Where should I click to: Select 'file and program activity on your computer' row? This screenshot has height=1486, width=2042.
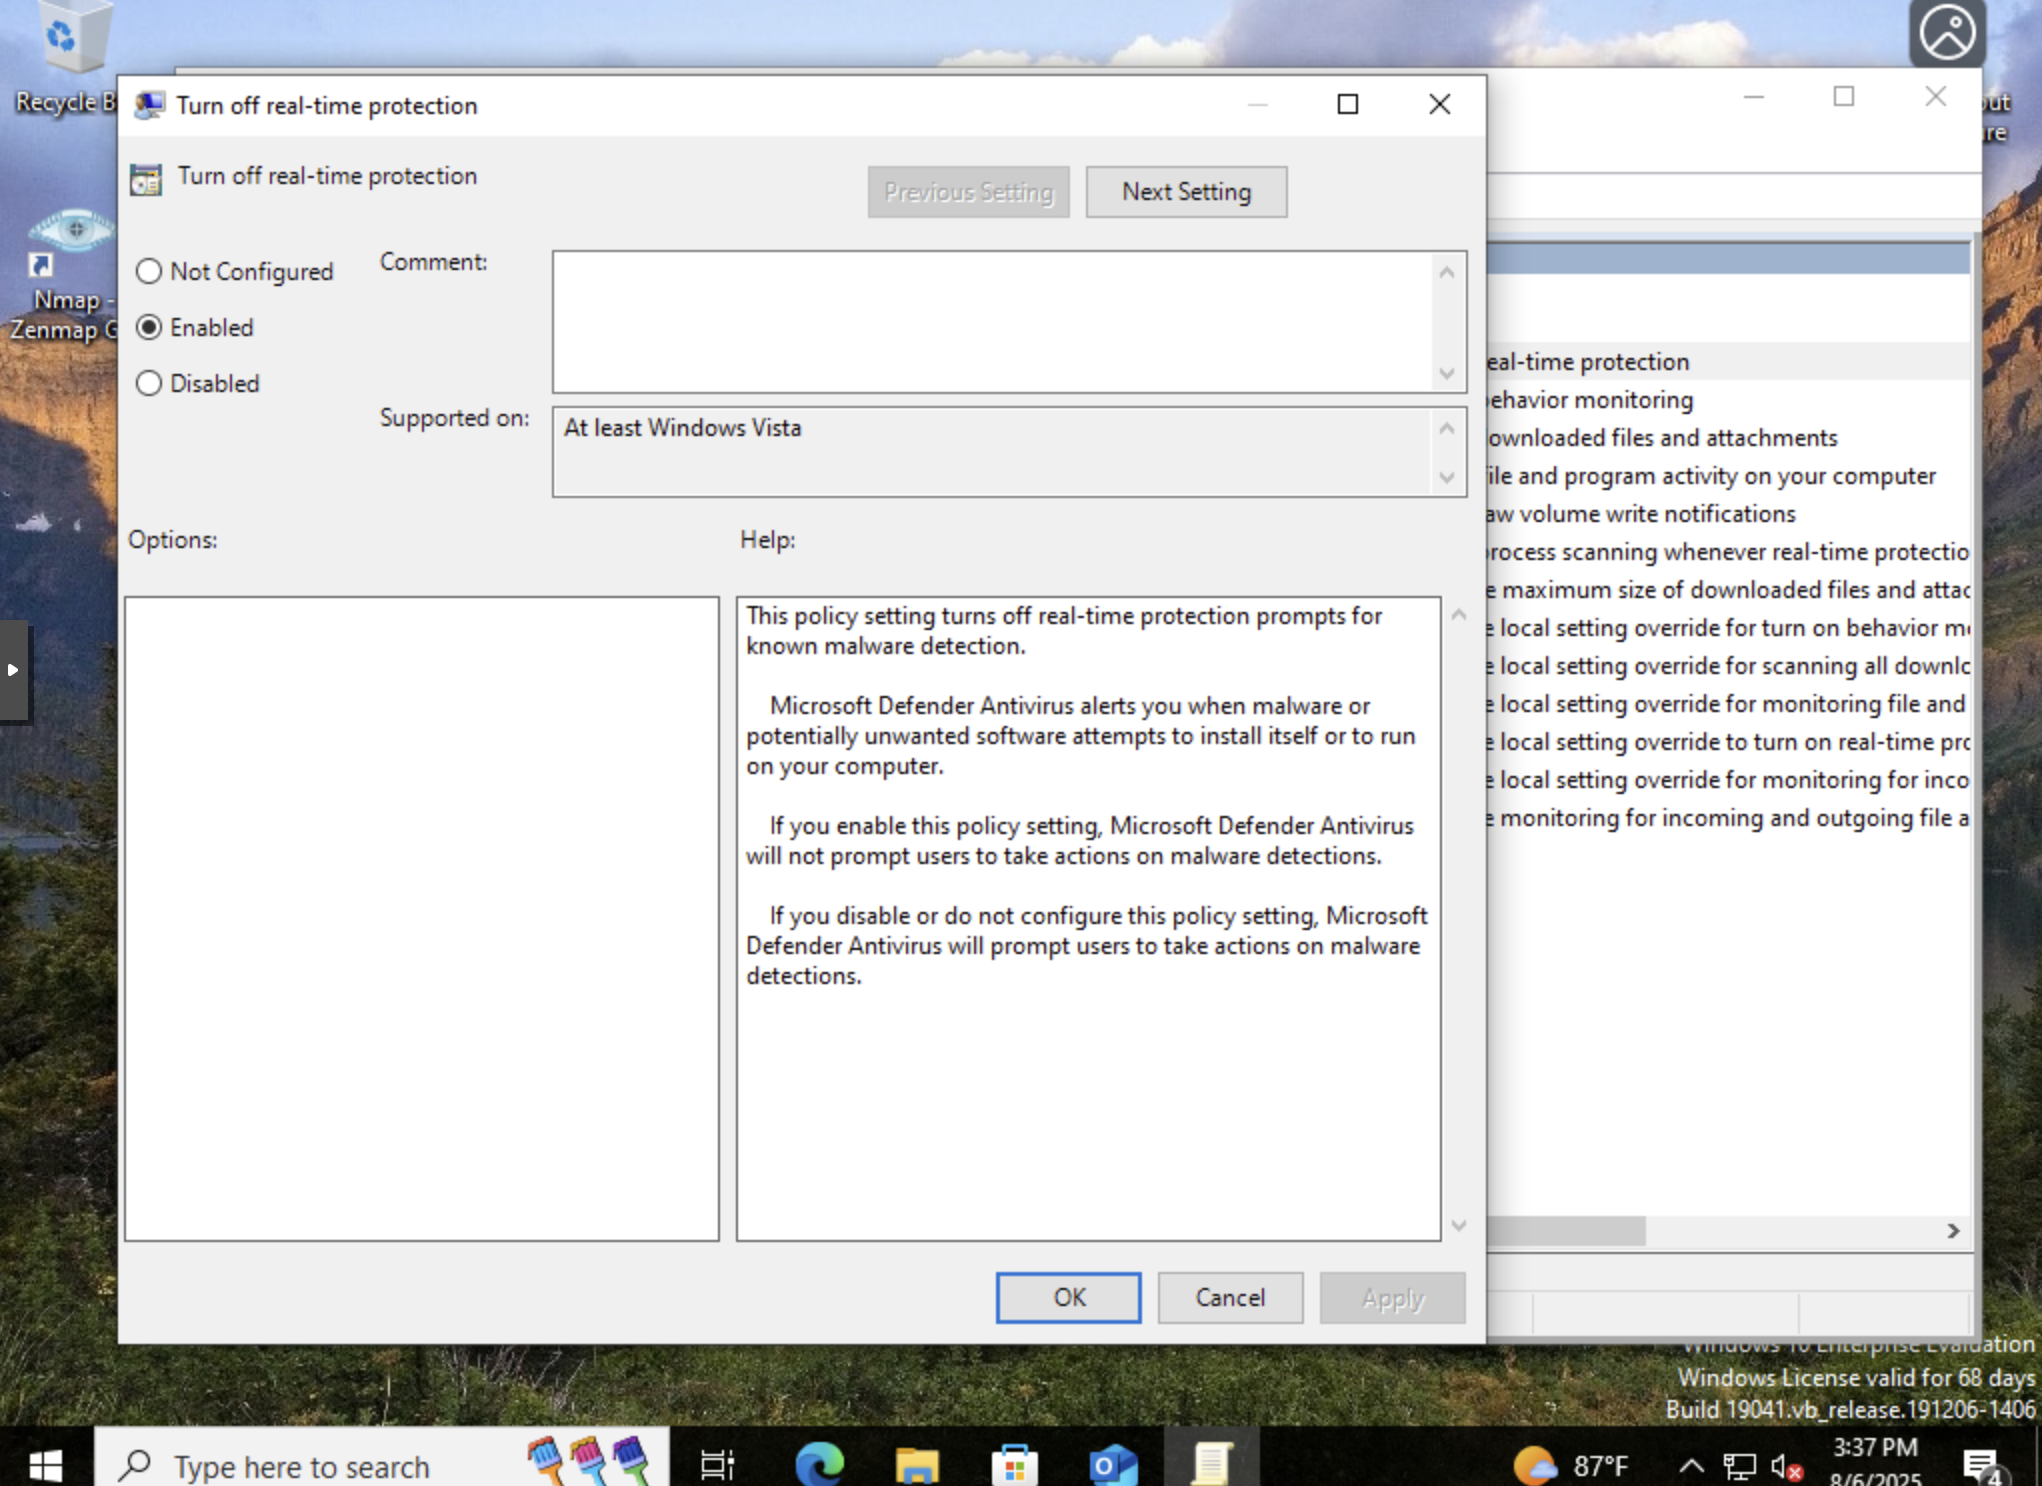tap(1728, 476)
